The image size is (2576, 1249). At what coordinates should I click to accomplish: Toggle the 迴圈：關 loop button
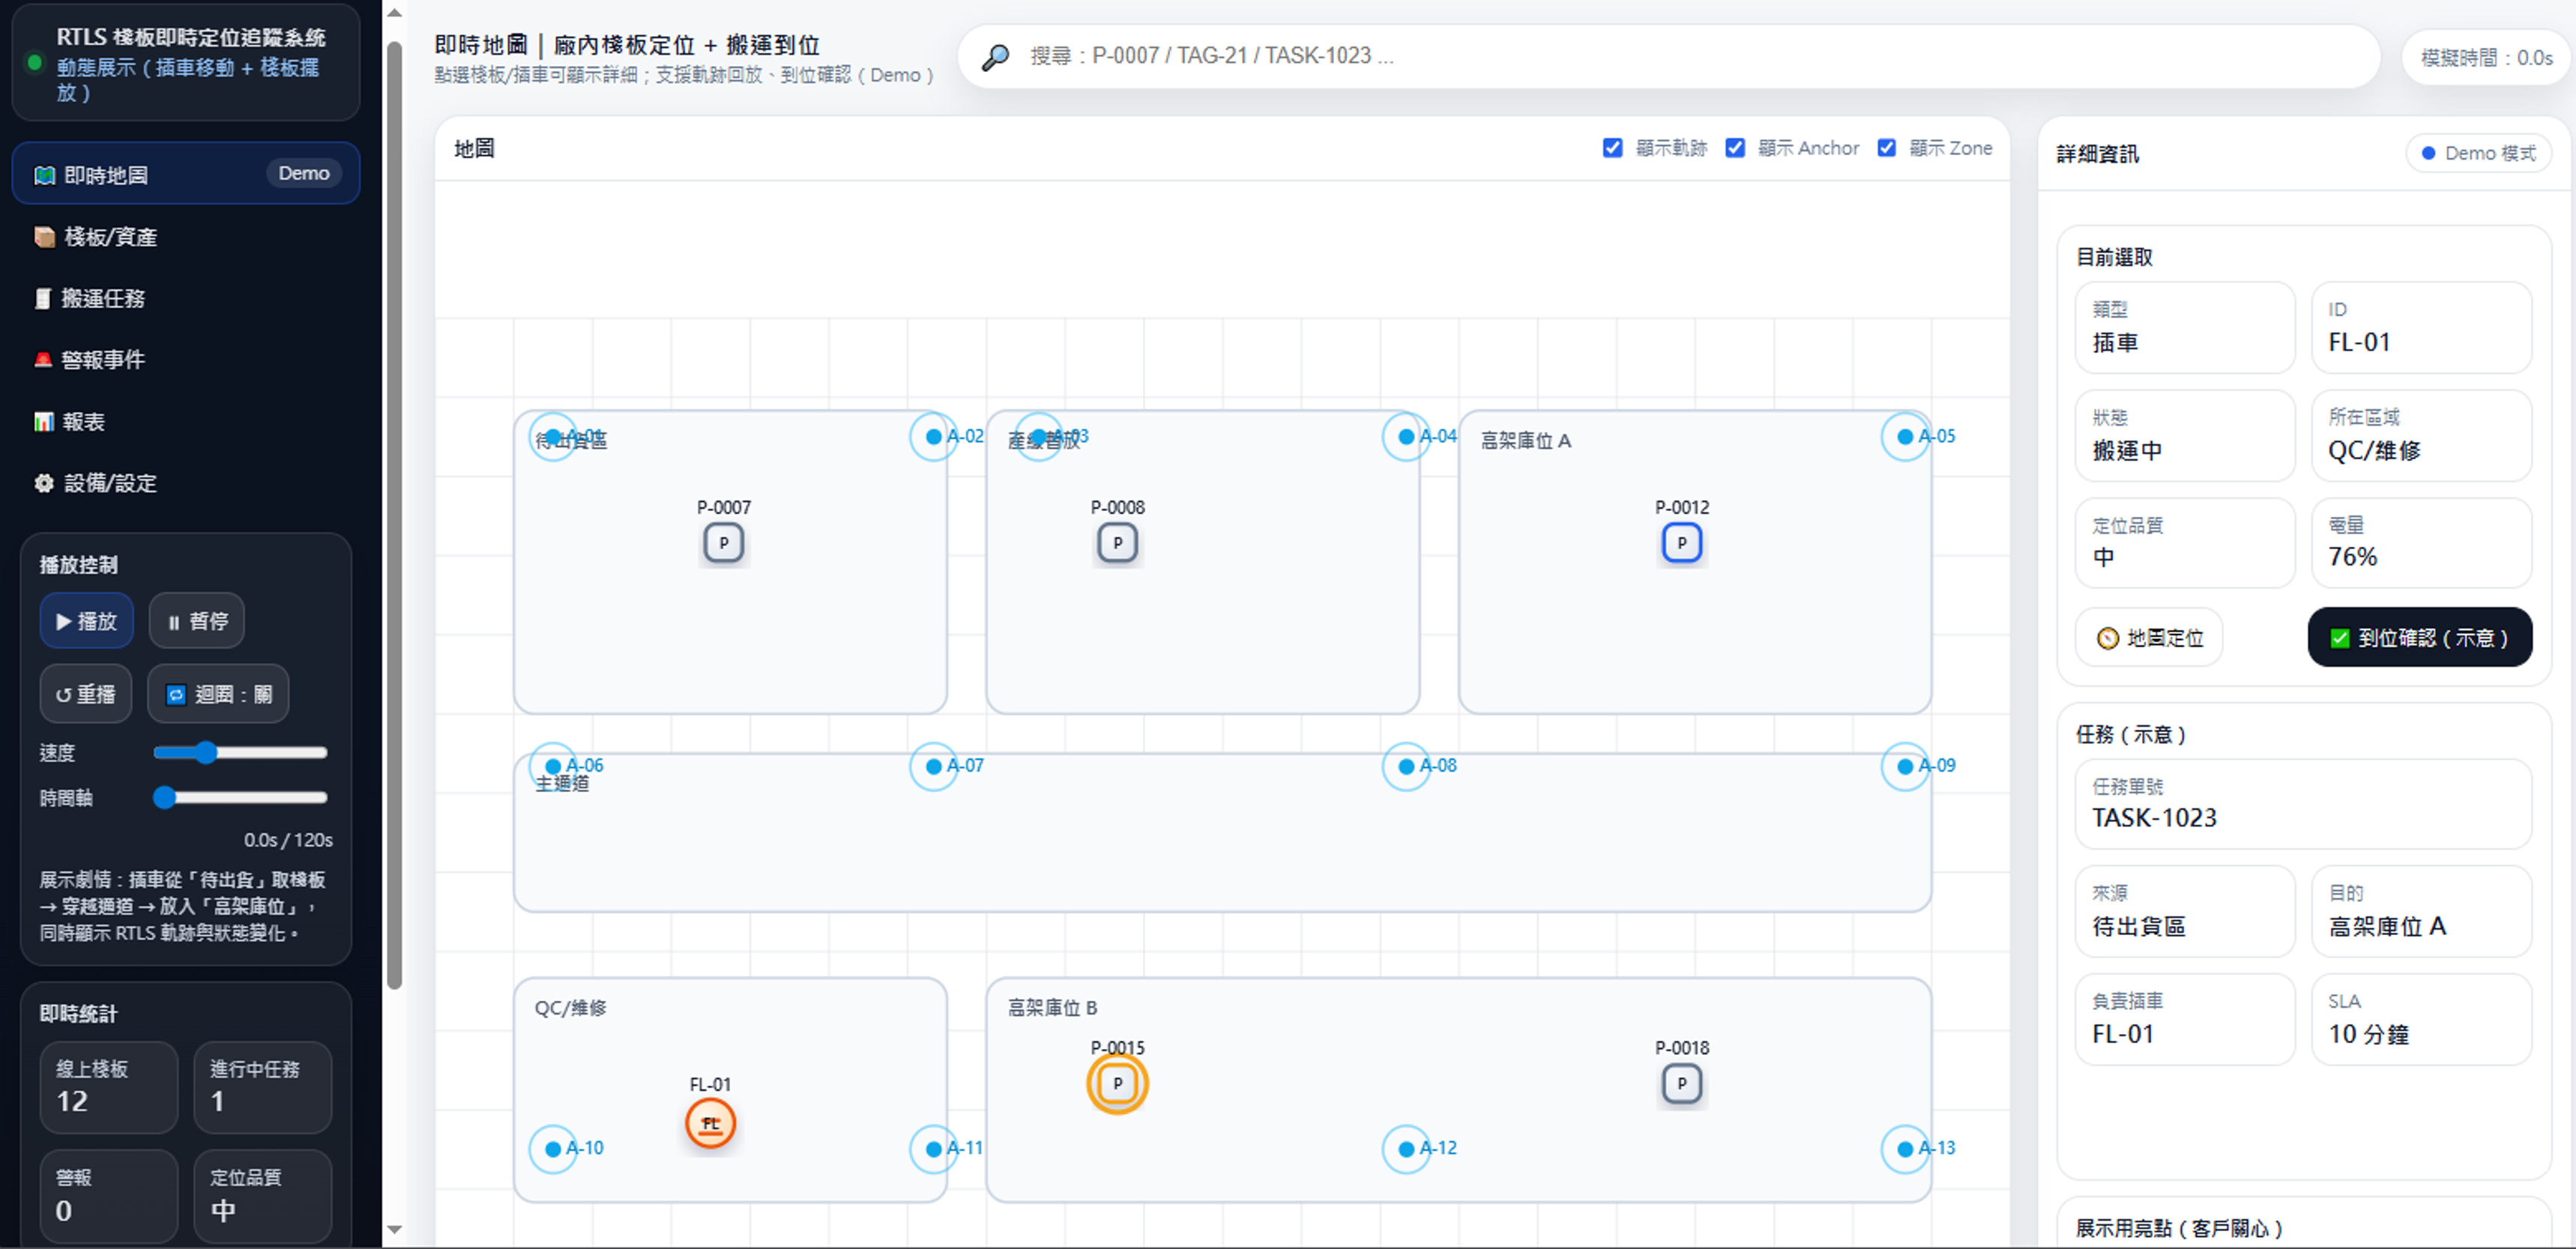coord(218,694)
